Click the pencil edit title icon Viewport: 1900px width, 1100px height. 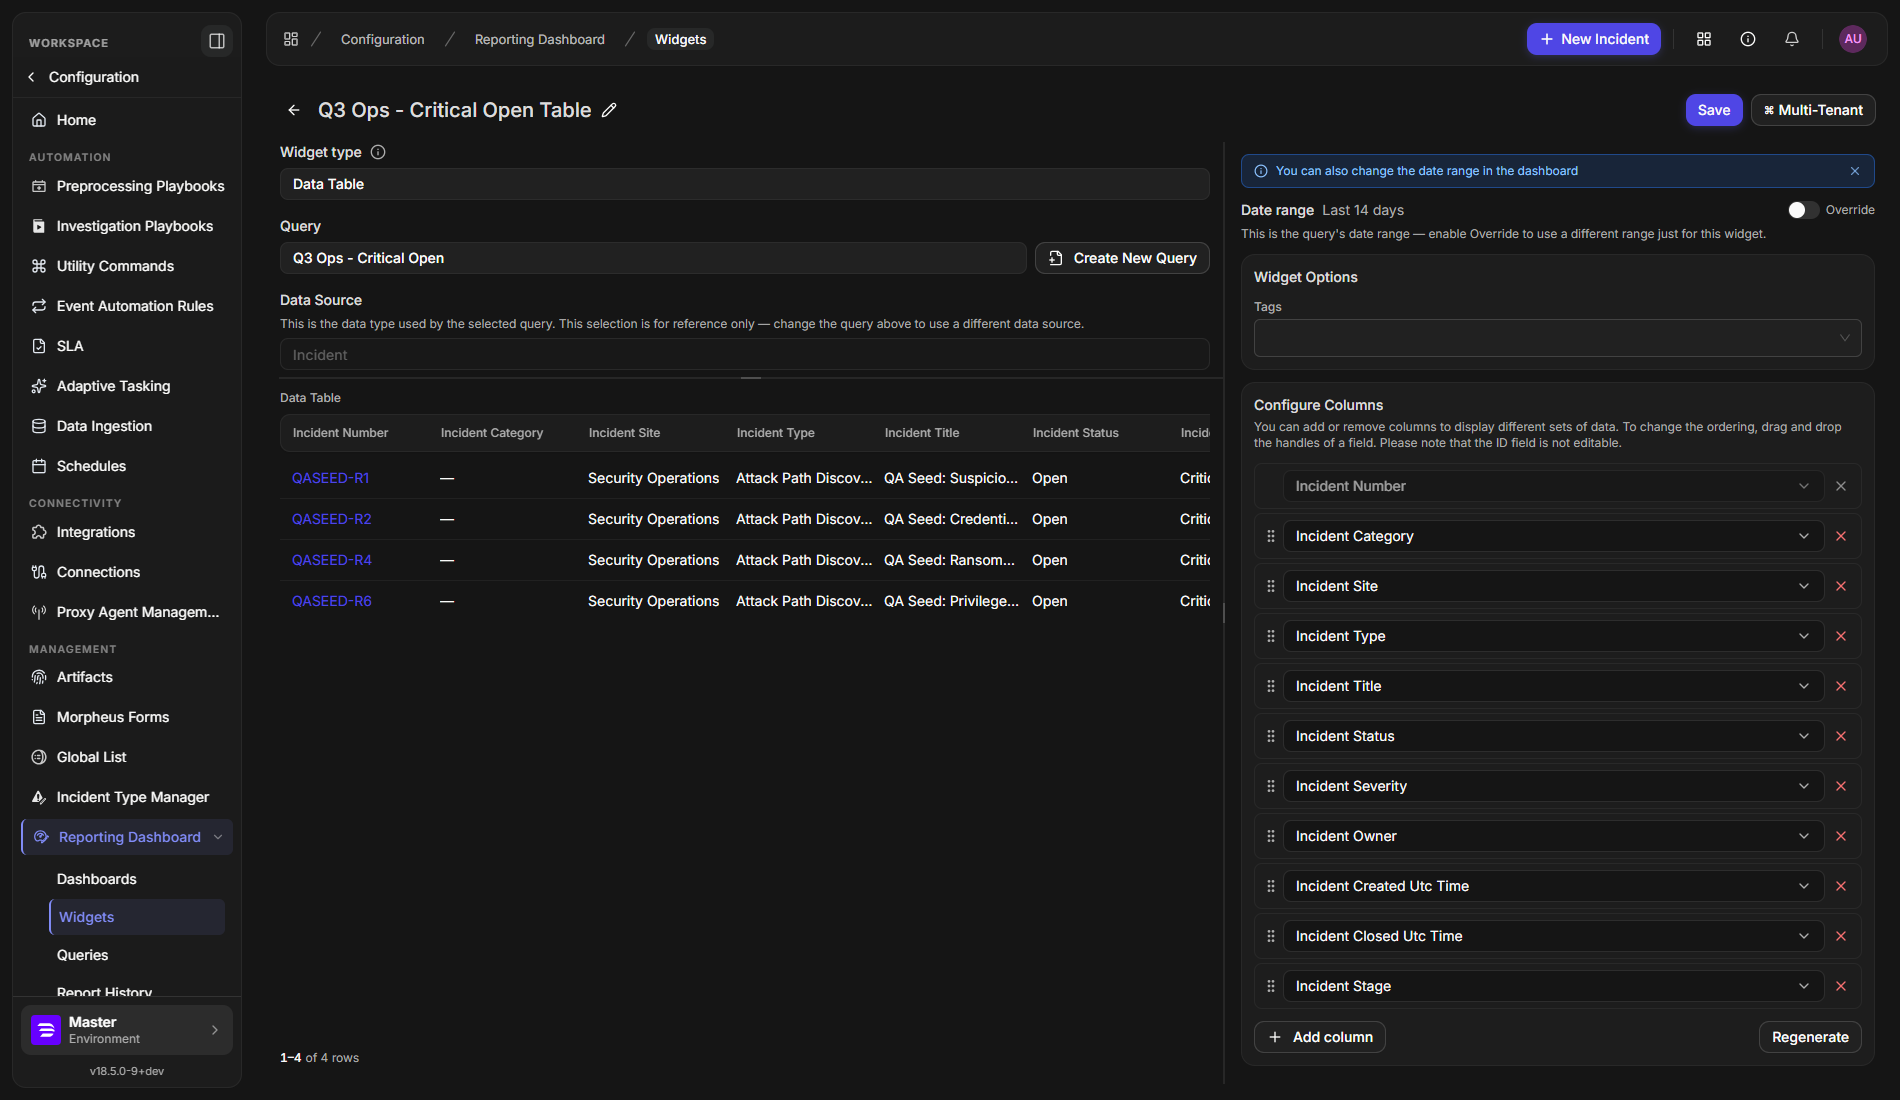coord(609,110)
